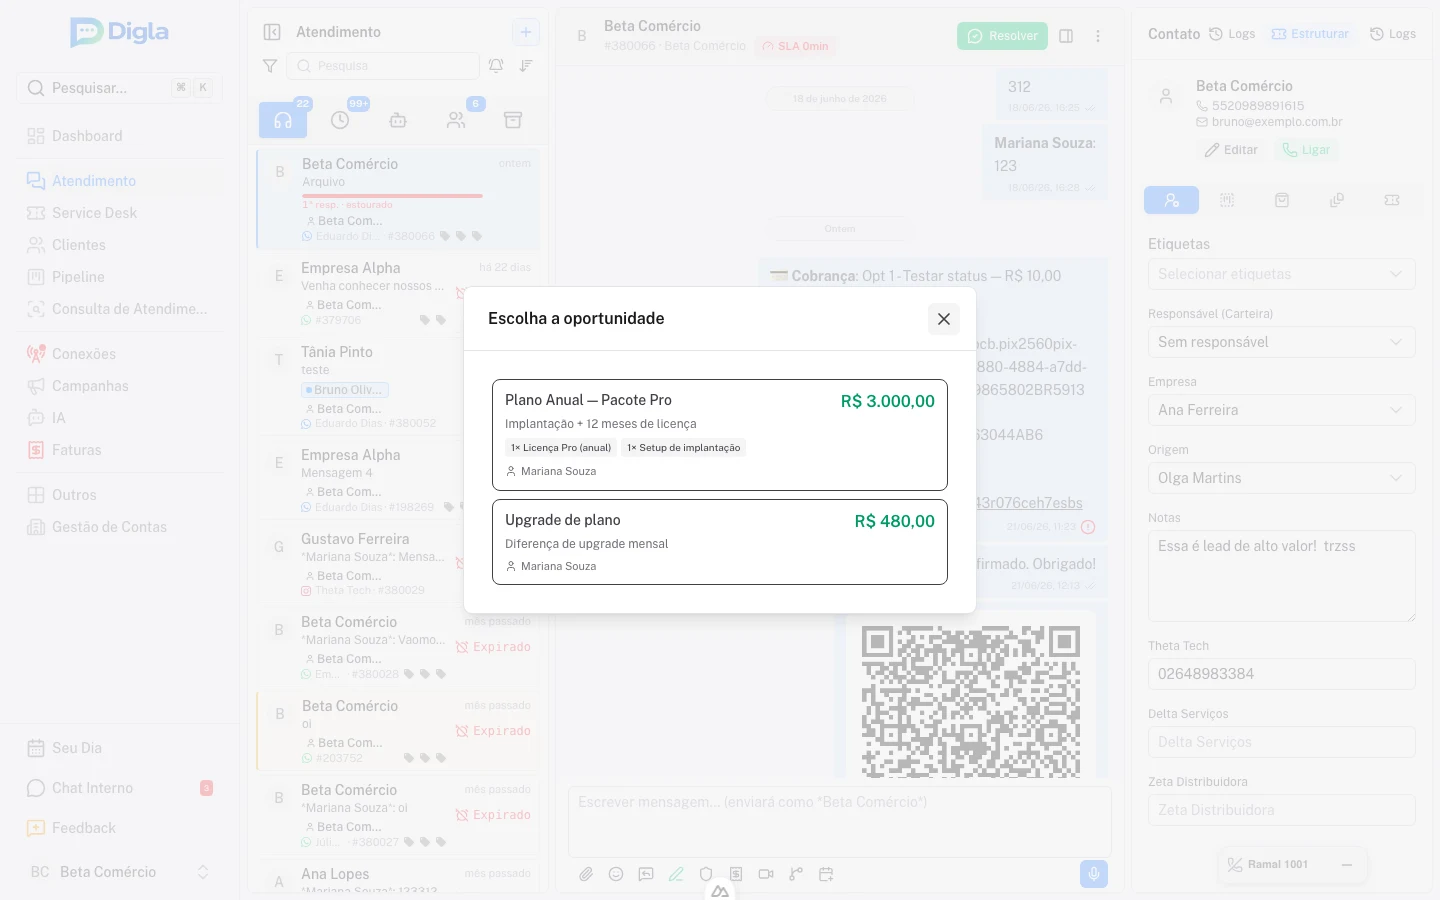
Task: Expand the Selecionar etiquetas dropdown
Action: click(x=1281, y=274)
